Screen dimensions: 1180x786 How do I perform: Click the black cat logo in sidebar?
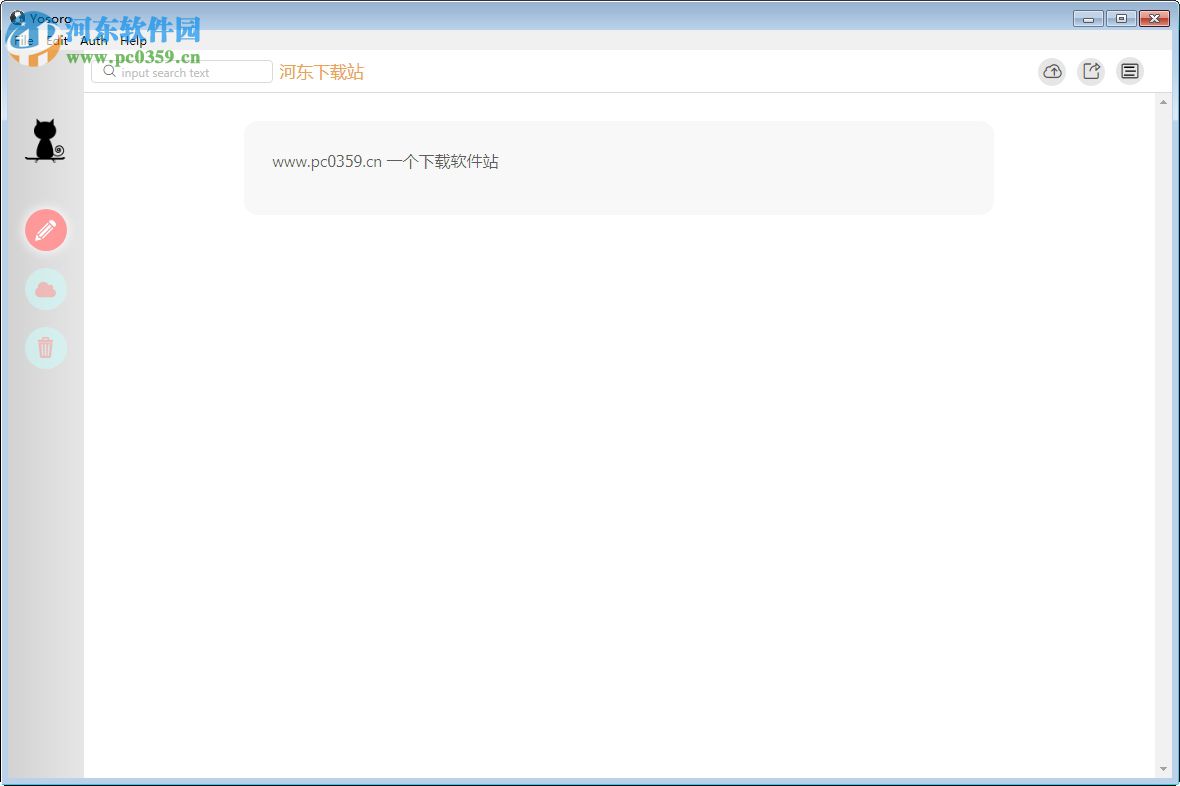click(x=45, y=141)
